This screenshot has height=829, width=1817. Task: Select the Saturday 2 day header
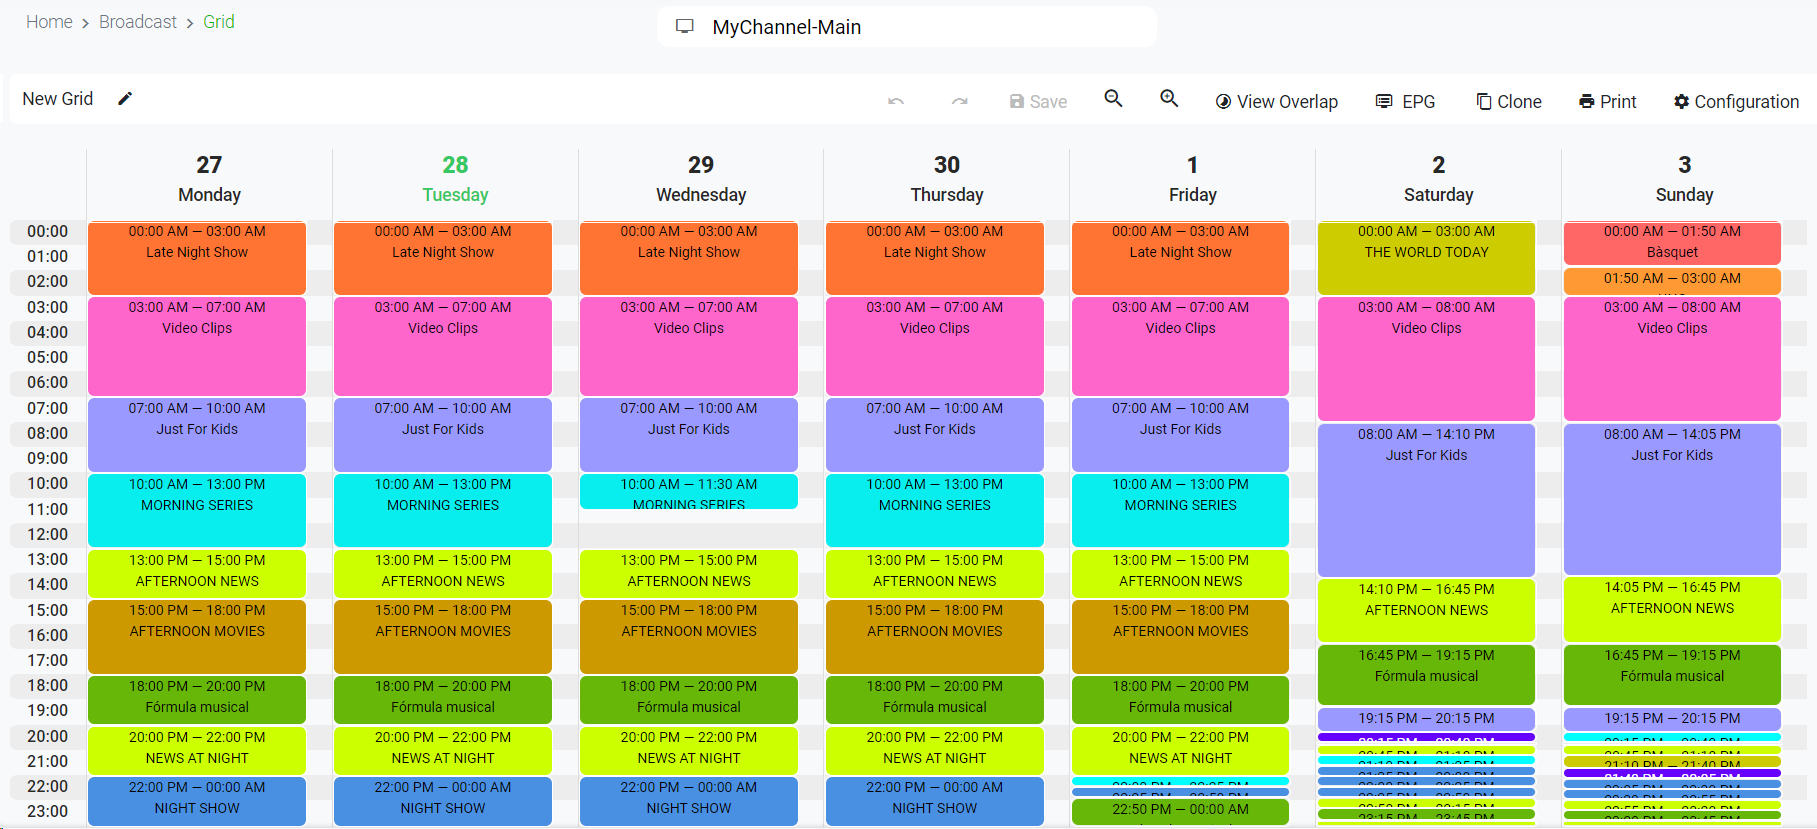[x=1438, y=179]
